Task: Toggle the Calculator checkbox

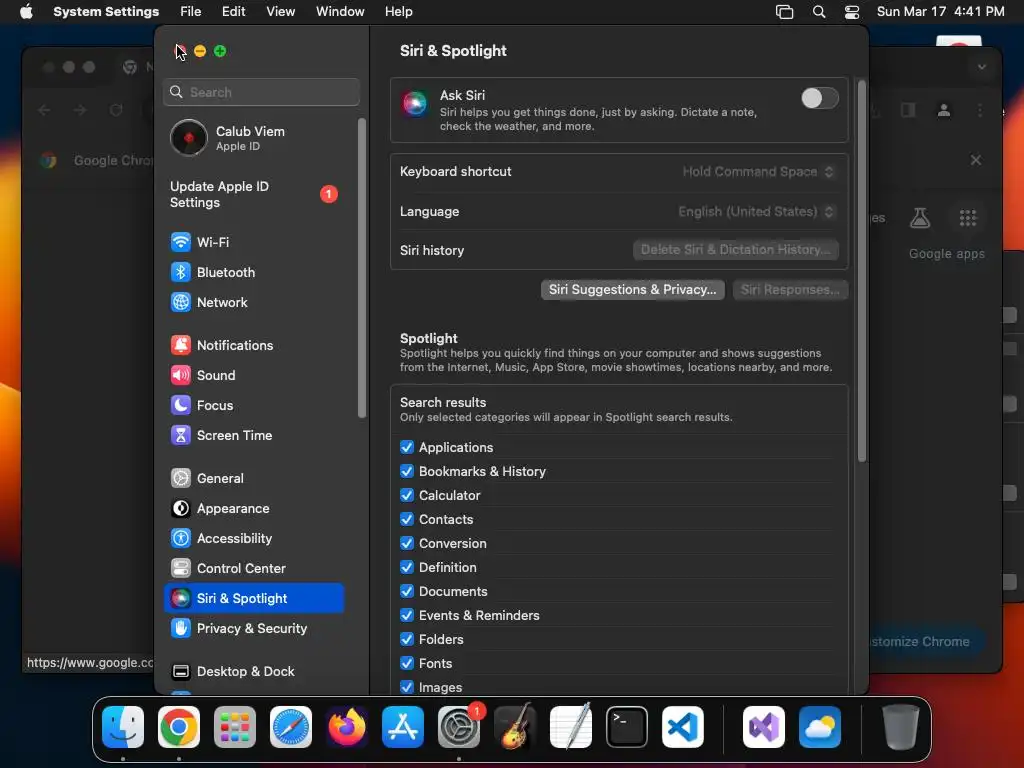Action: pyautogui.click(x=407, y=496)
